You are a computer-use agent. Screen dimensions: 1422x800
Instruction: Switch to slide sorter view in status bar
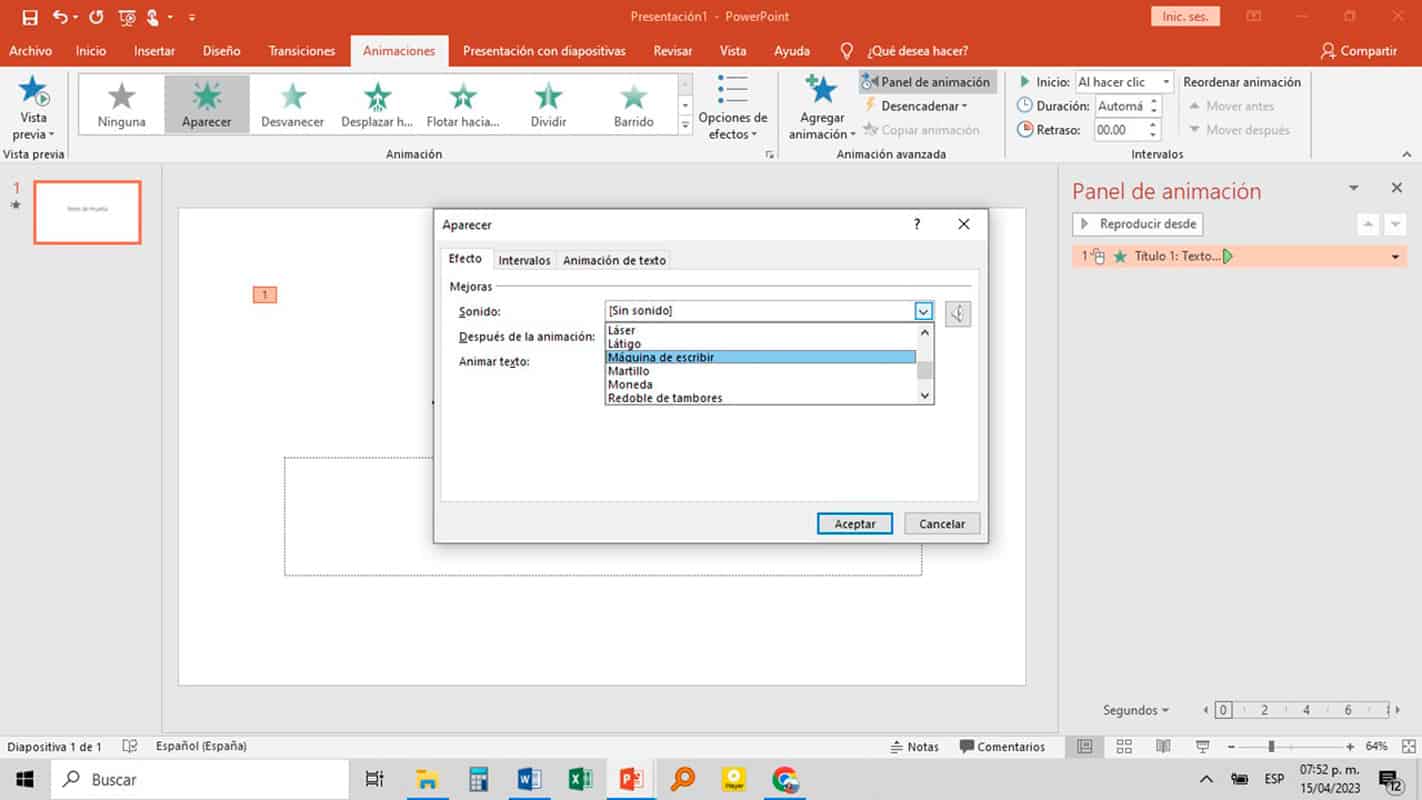[1124, 747]
